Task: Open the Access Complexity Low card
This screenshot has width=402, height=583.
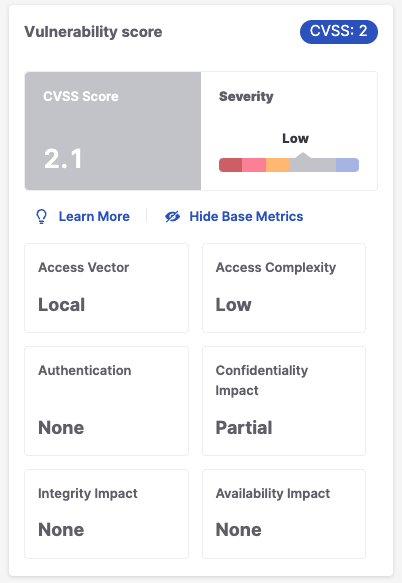Action: tap(284, 288)
